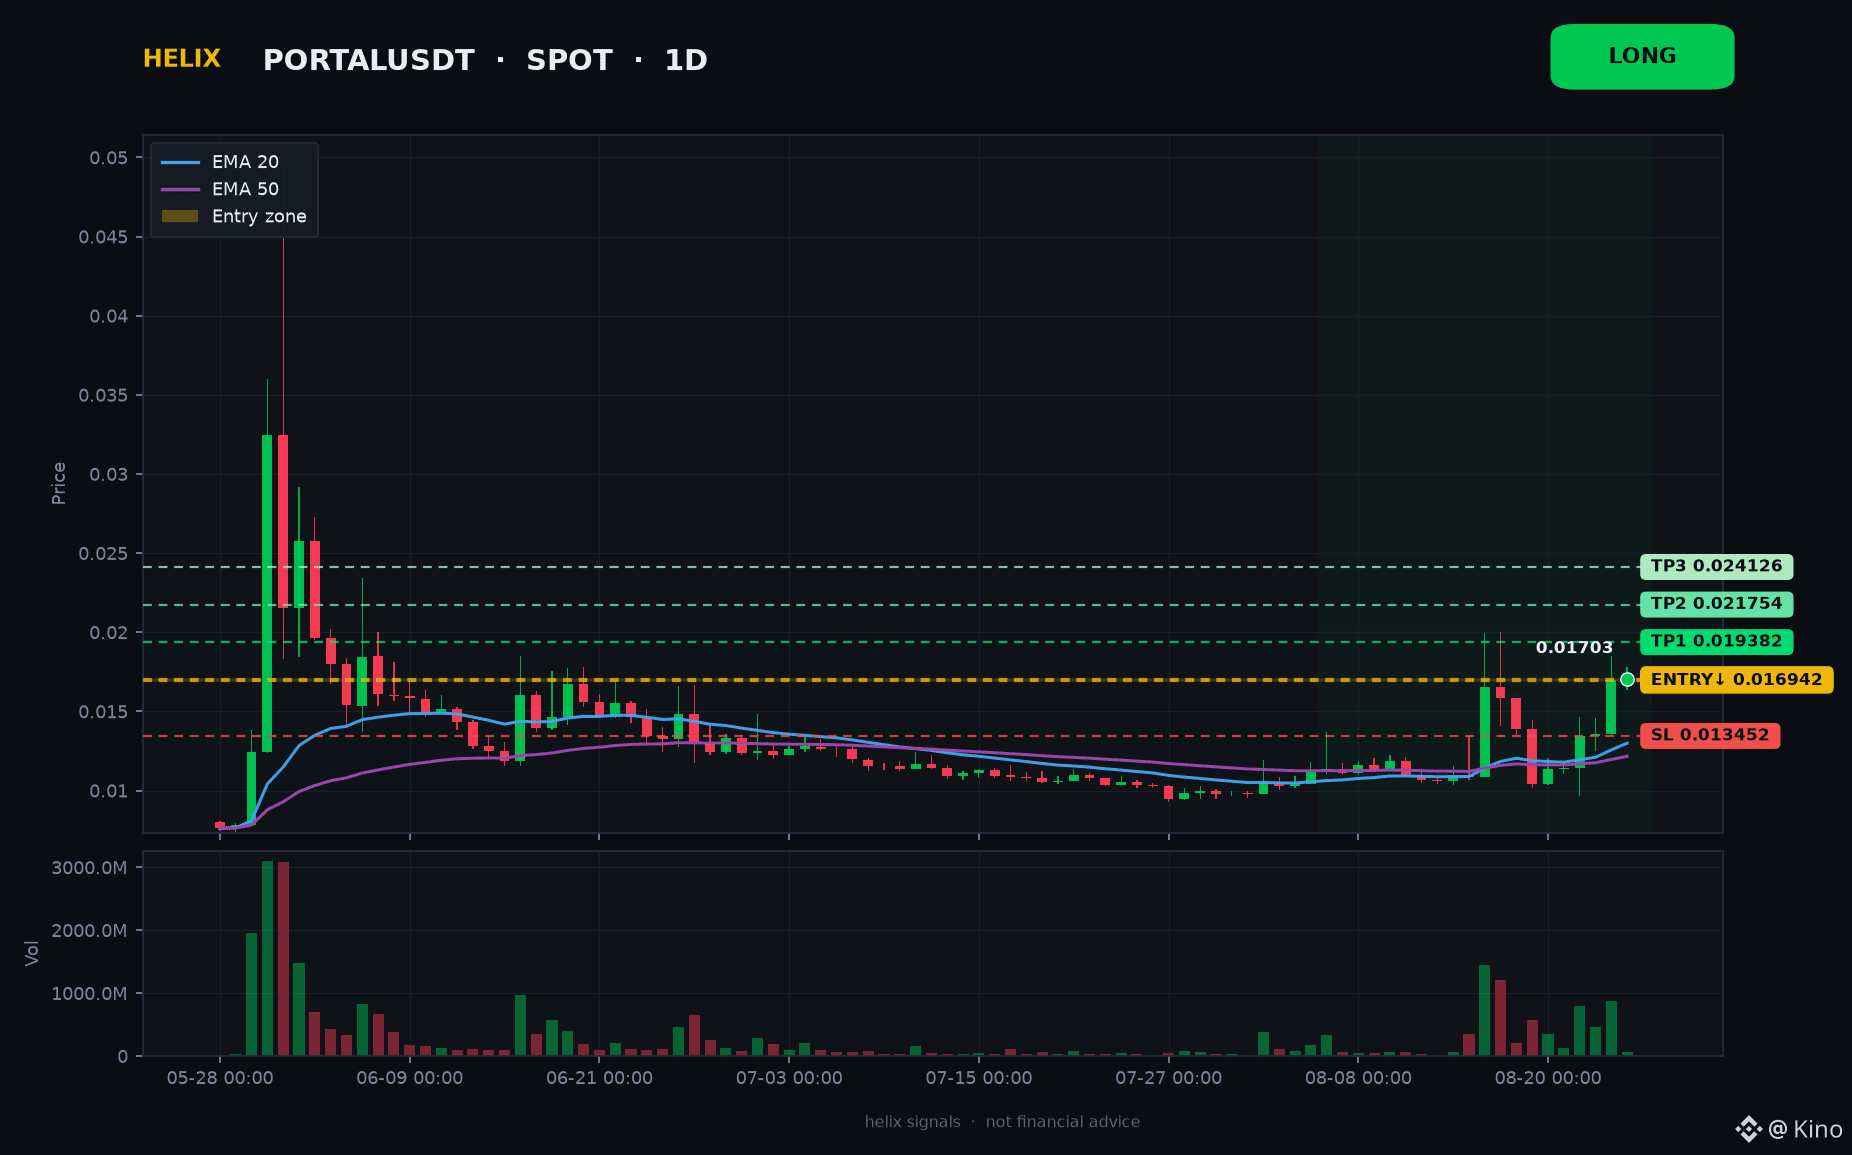Click the 0.01 price axis tick label
The width and height of the screenshot is (1852, 1155).
pos(109,791)
